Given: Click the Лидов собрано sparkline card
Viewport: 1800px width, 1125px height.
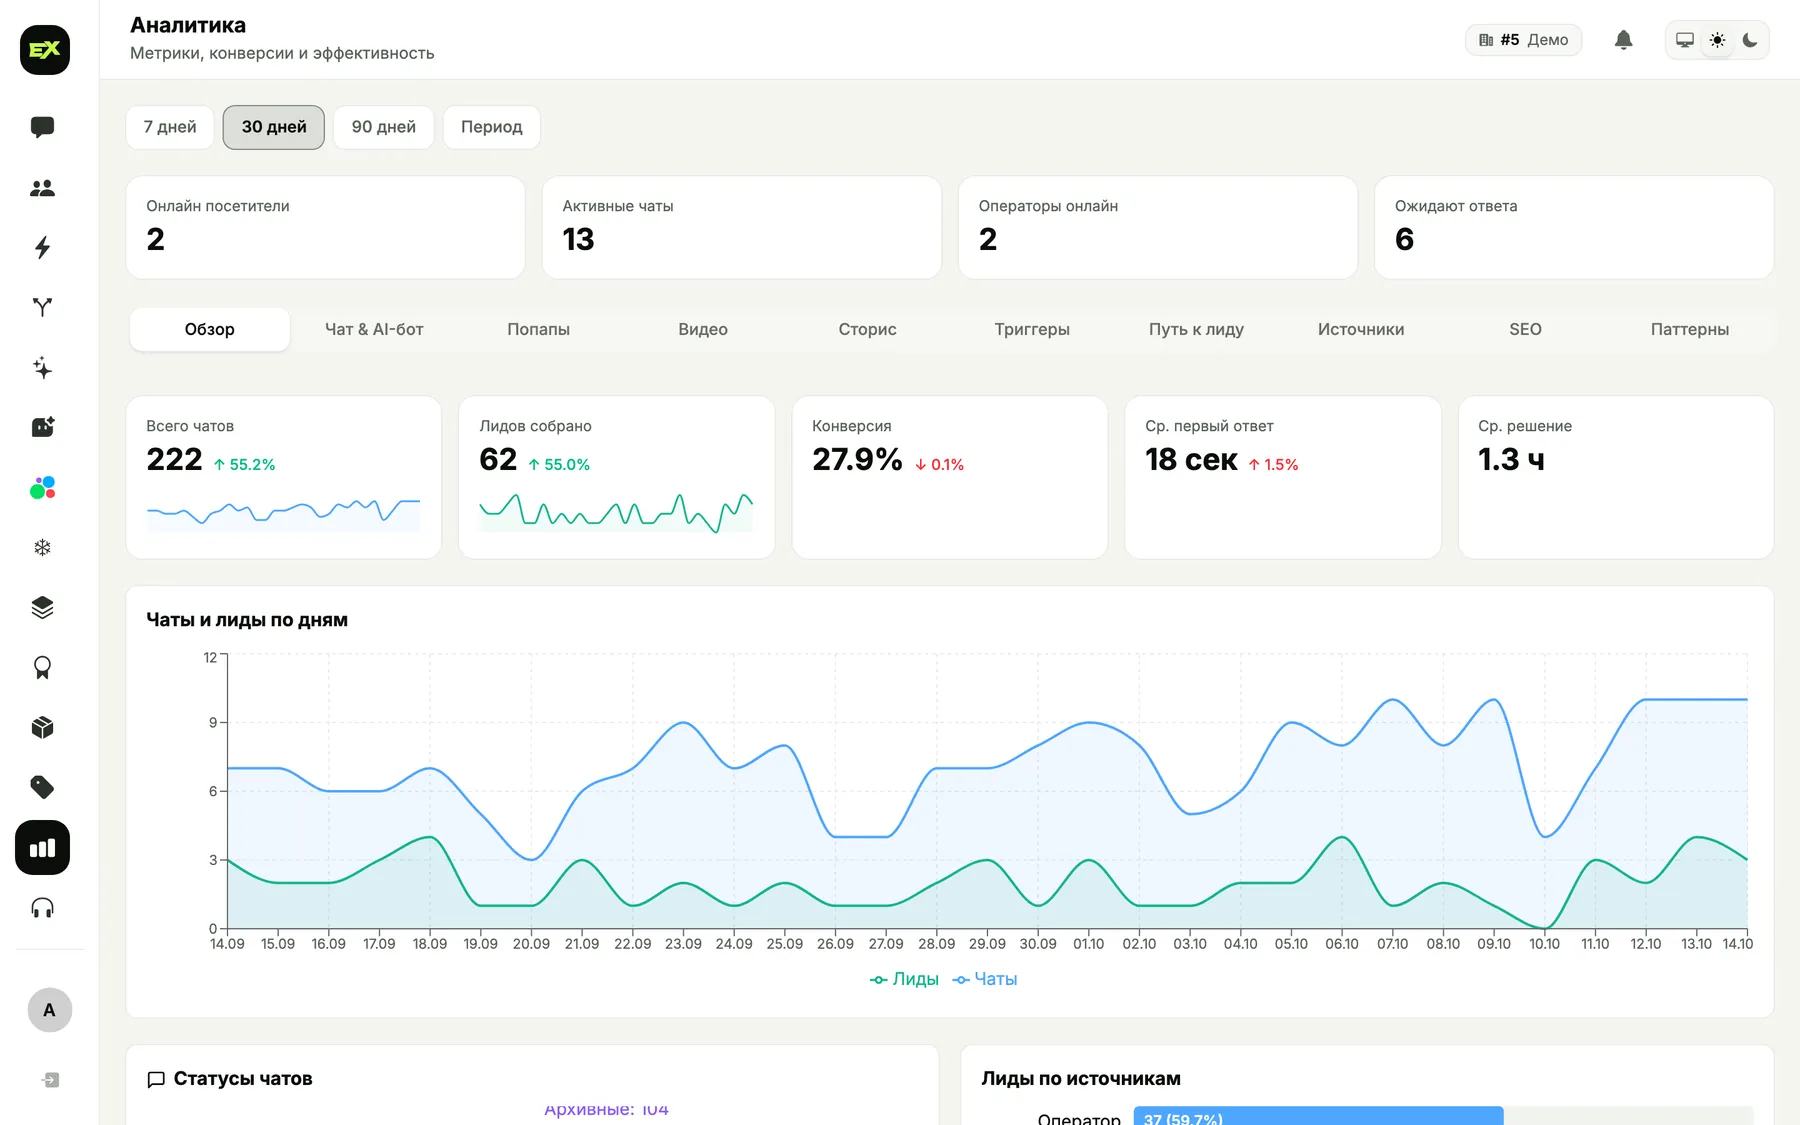Looking at the screenshot, I should pyautogui.click(x=616, y=477).
